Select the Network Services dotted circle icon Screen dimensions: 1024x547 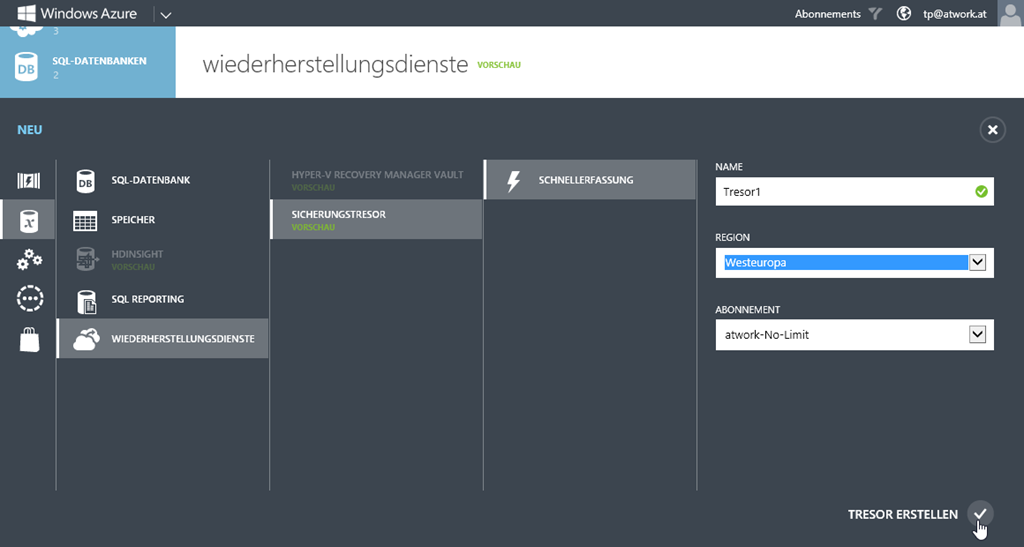pos(29,299)
